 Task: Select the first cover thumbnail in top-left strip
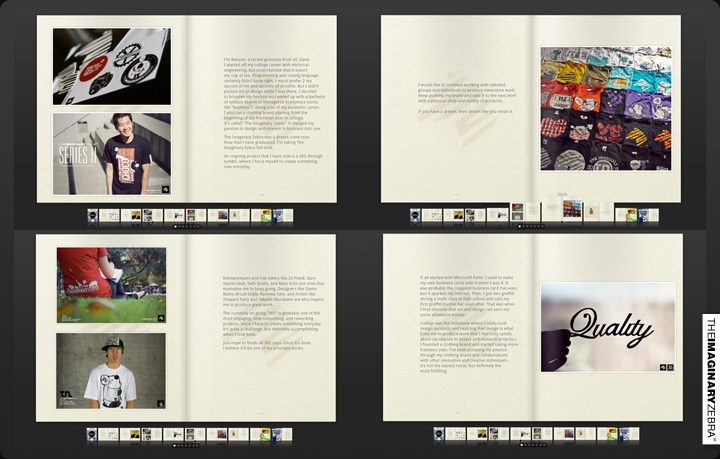(92, 215)
